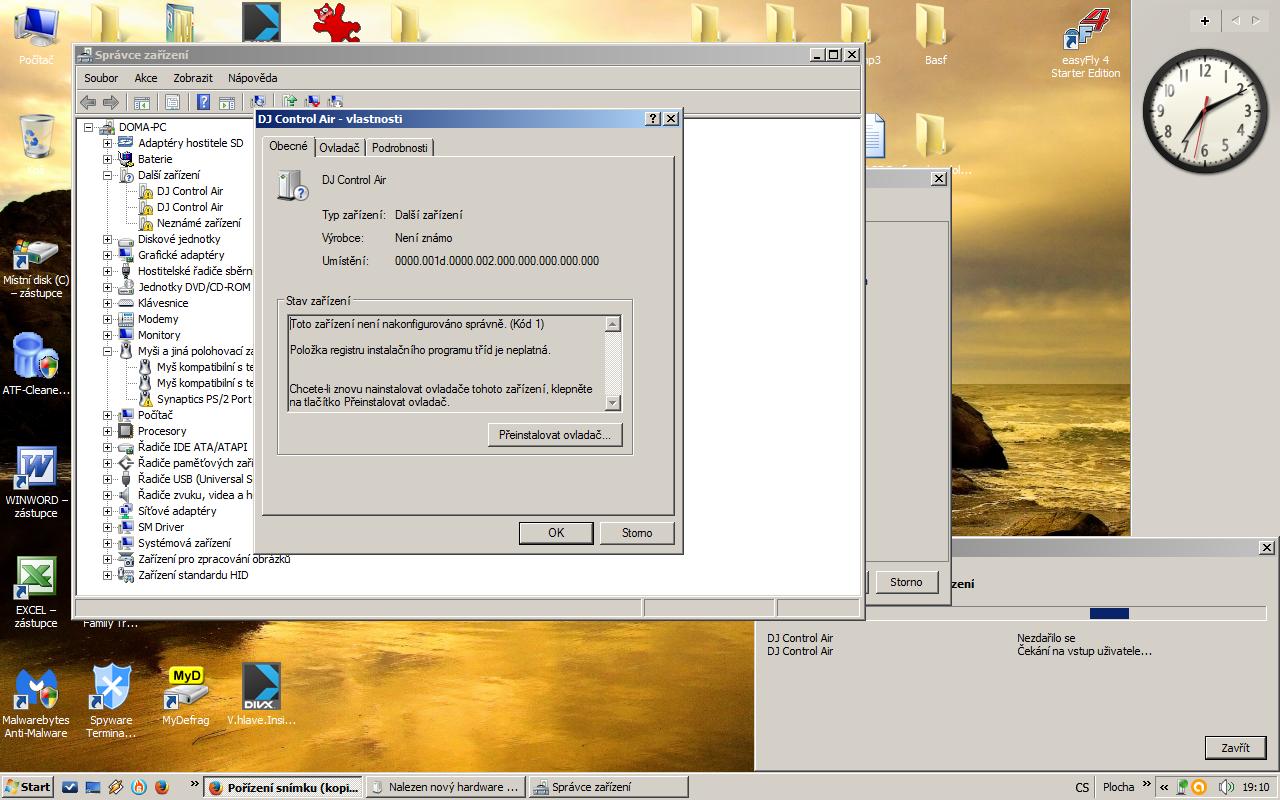Select Synaptics PS/2 Port tree item
Screen dimensions: 1280x800
(x=204, y=399)
